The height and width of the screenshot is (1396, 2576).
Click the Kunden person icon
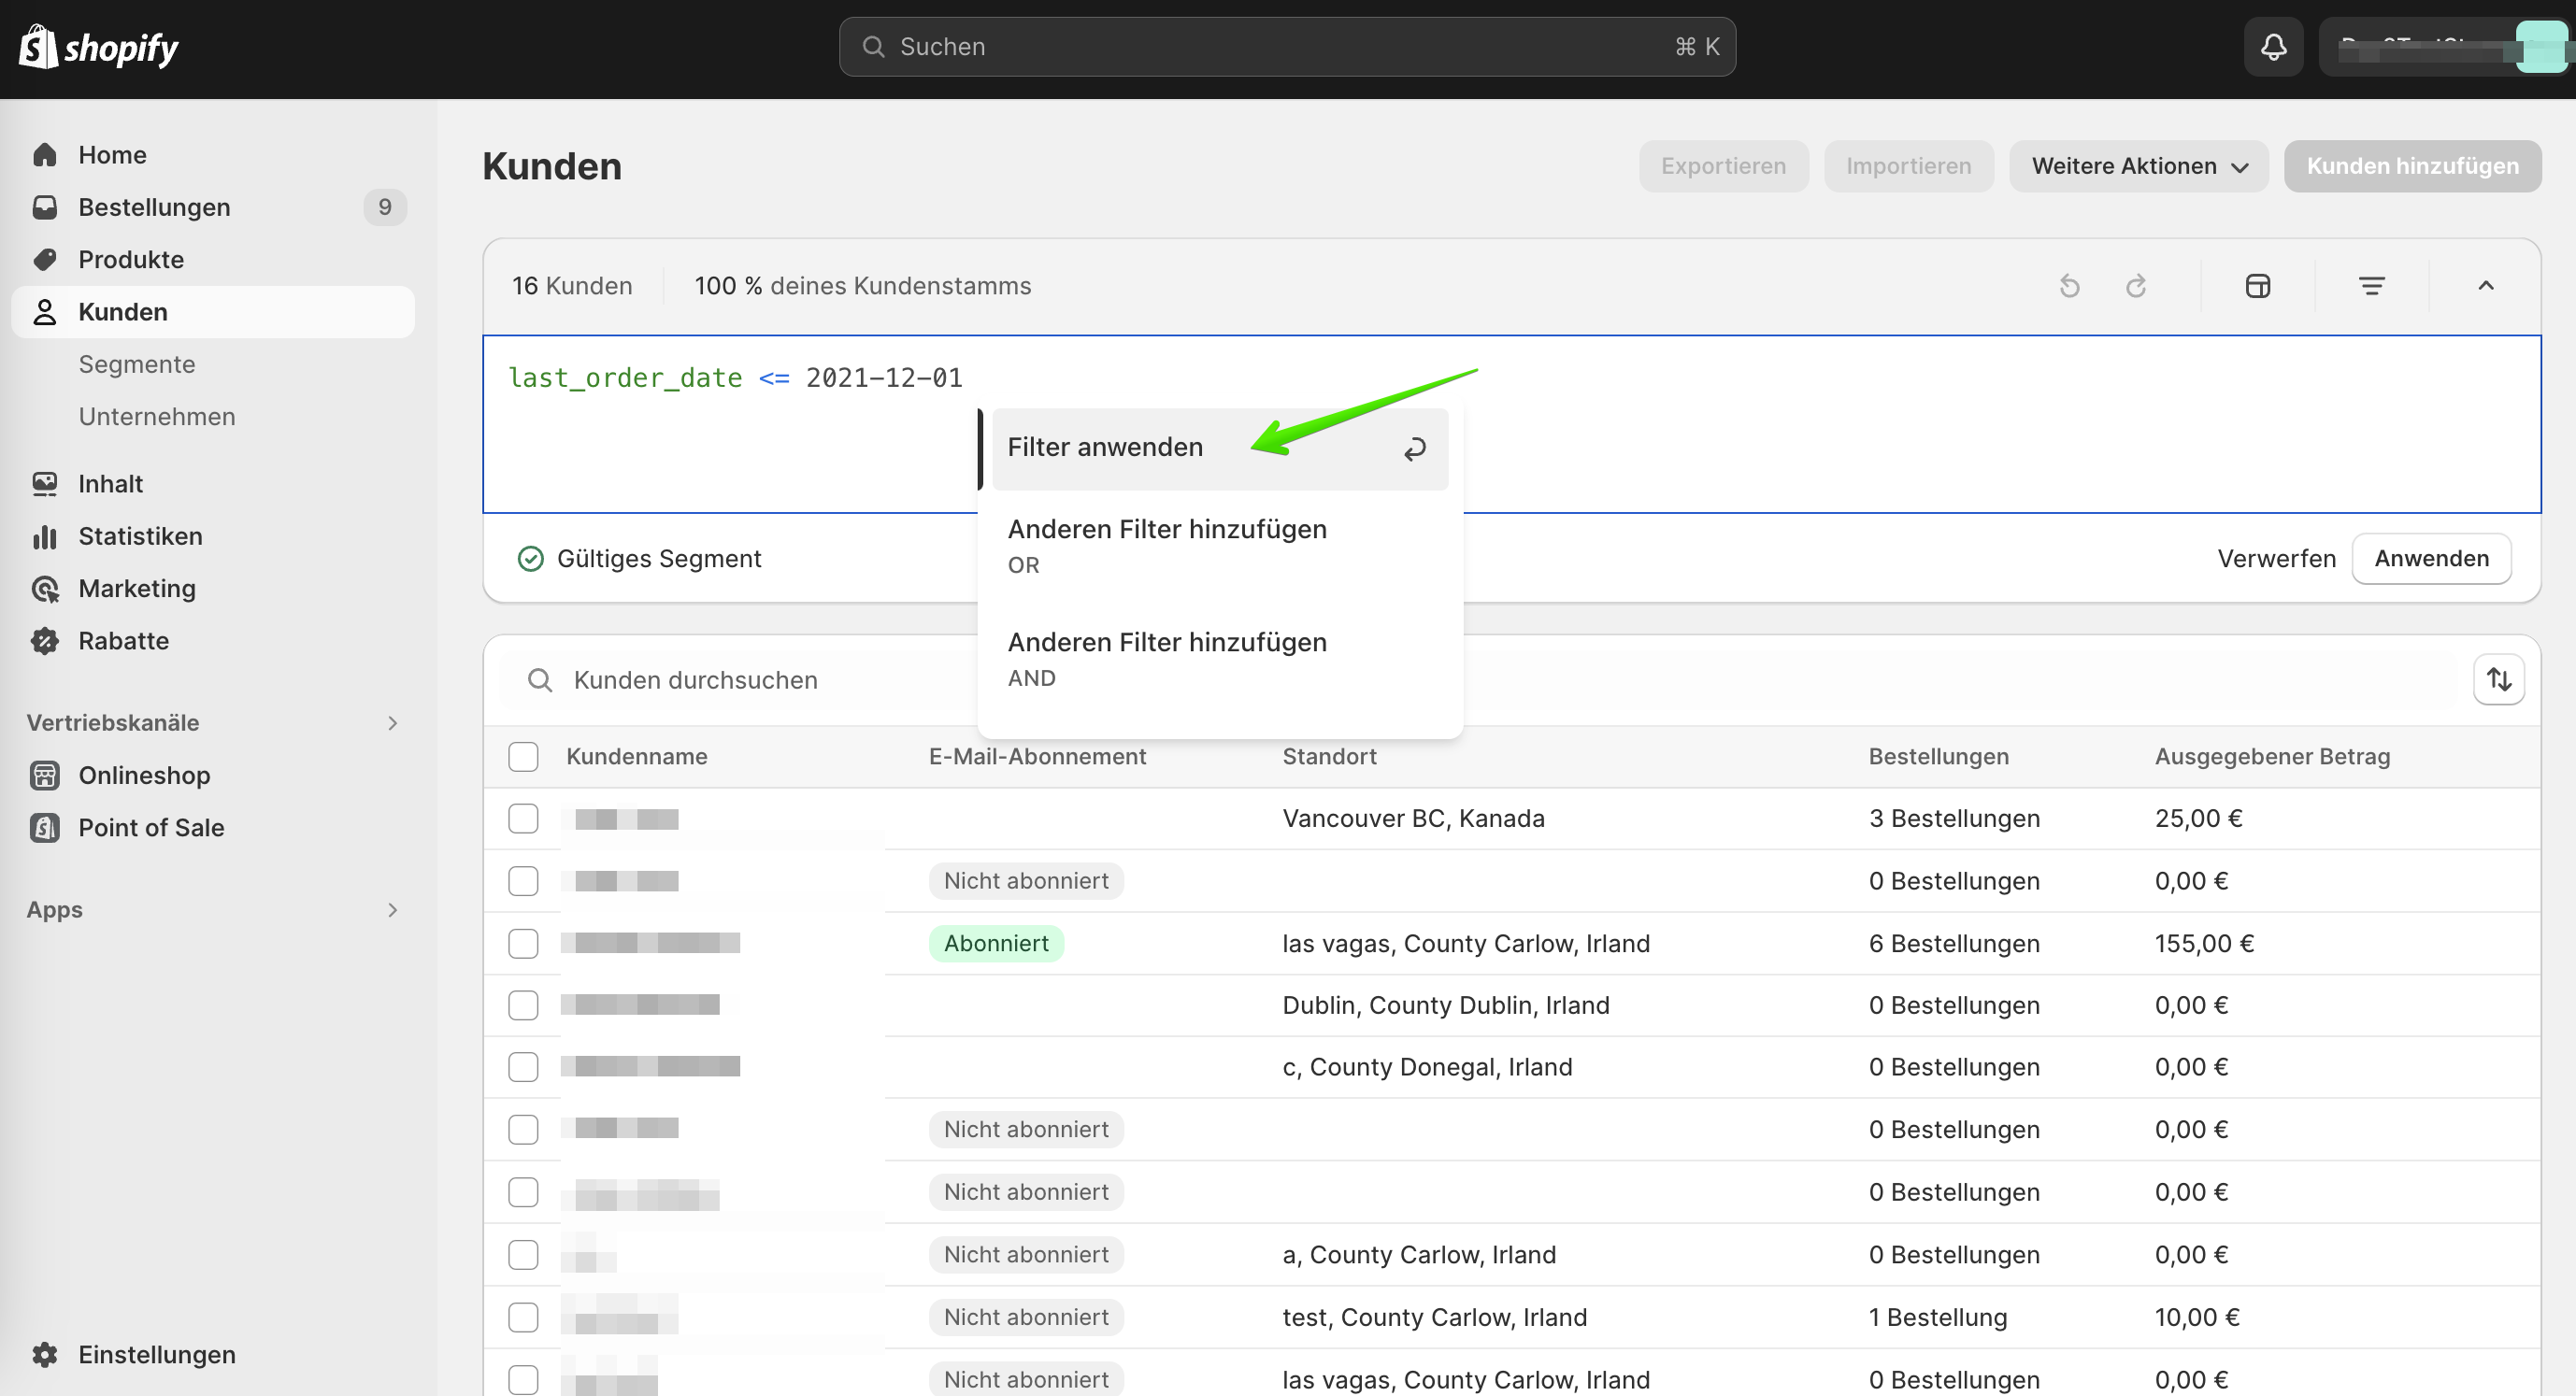click(x=44, y=312)
